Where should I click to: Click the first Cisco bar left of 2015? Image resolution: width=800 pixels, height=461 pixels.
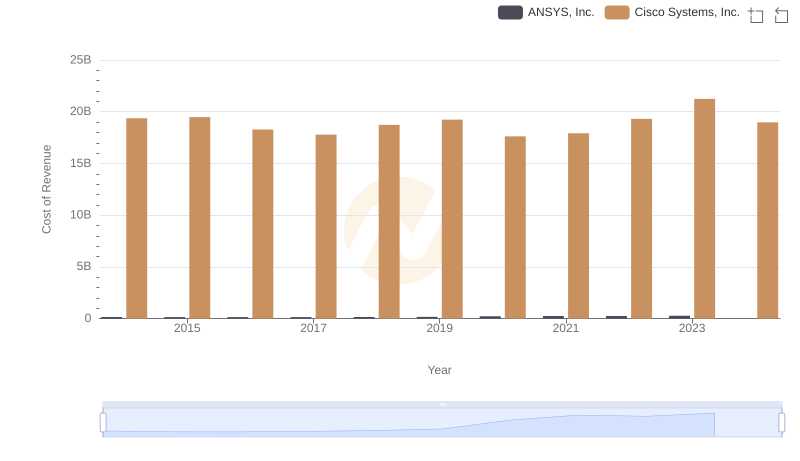(x=136, y=218)
